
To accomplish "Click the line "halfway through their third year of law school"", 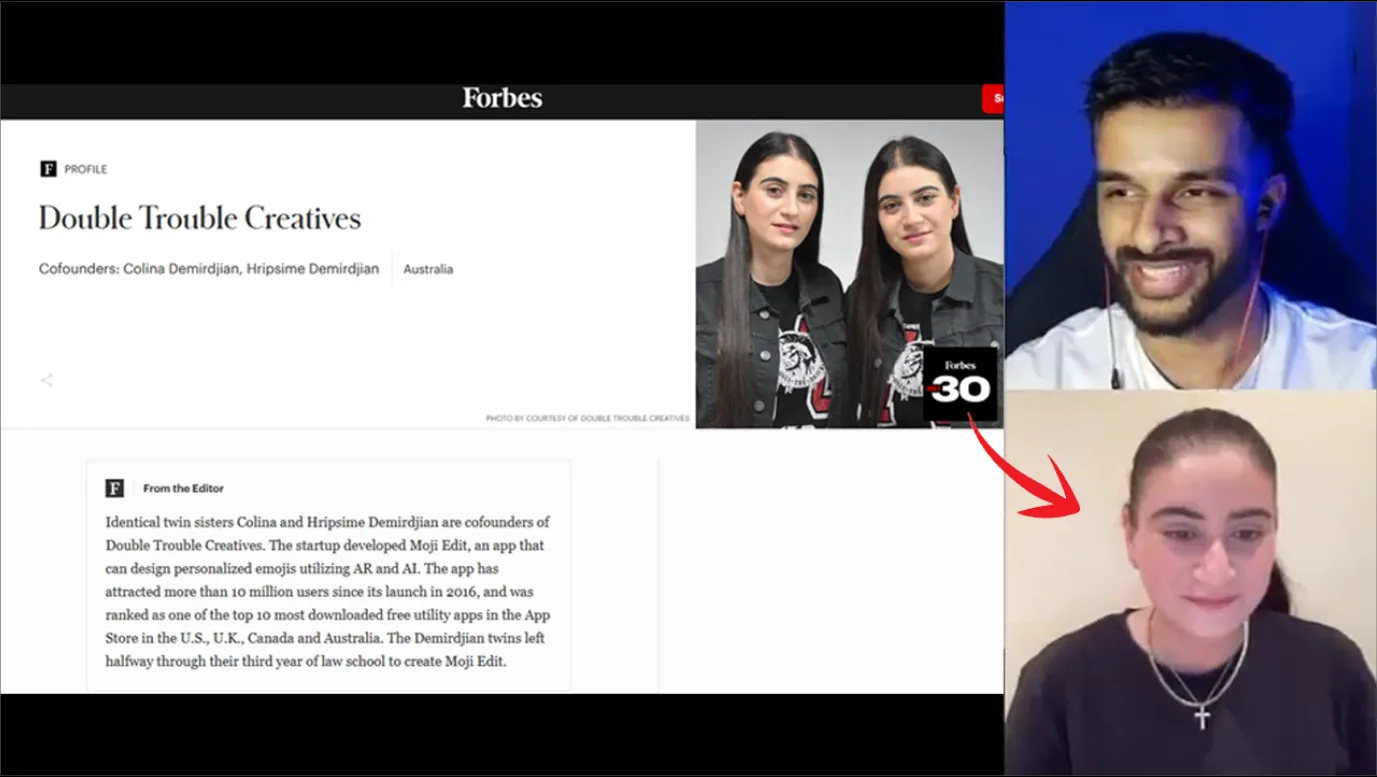I will [x=306, y=661].
